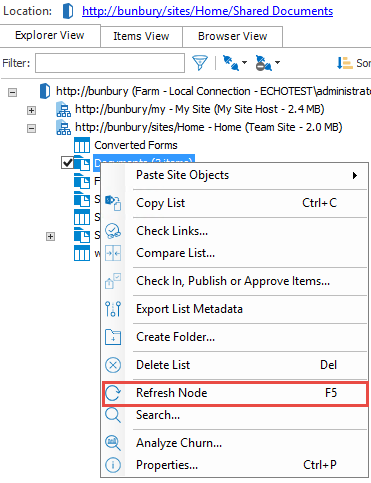Select the http://bunbury farm connection row
This screenshot has width=371, height=483.
[x=213, y=91]
